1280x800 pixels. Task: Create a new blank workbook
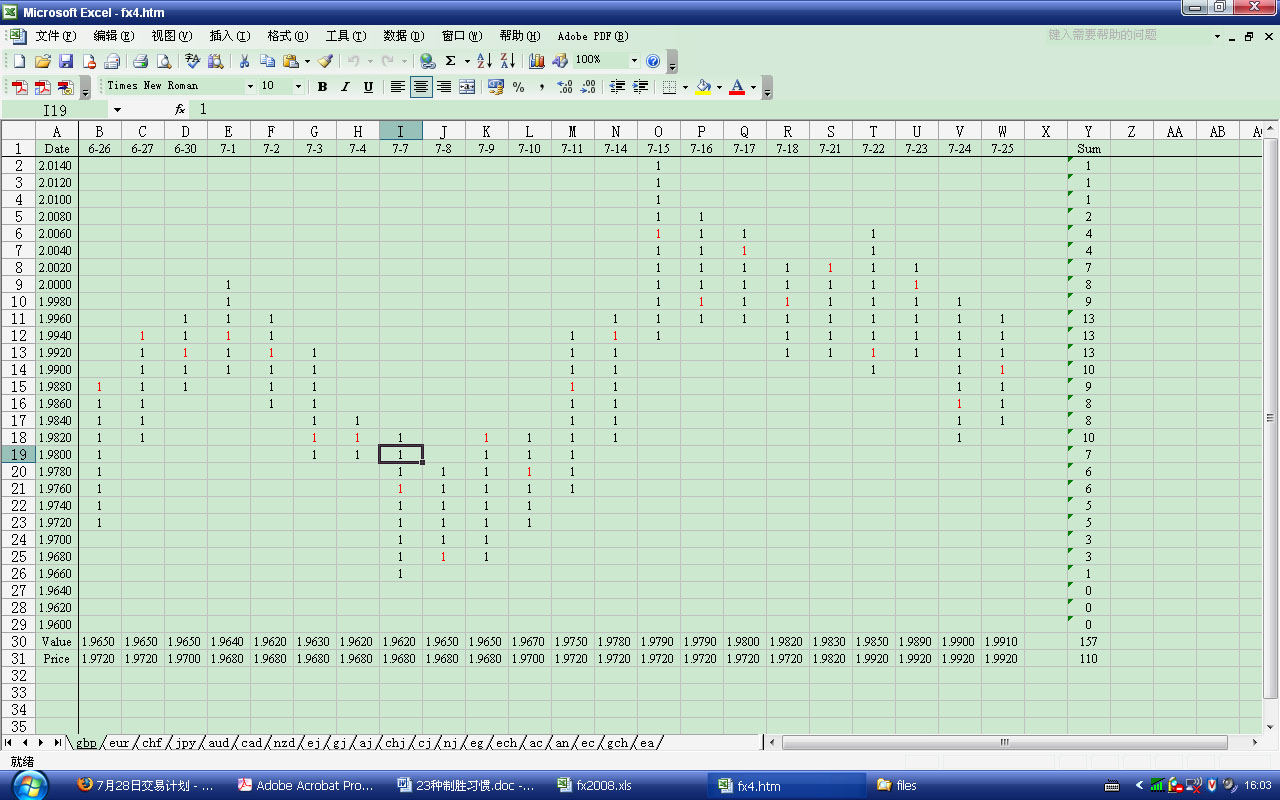19,61
